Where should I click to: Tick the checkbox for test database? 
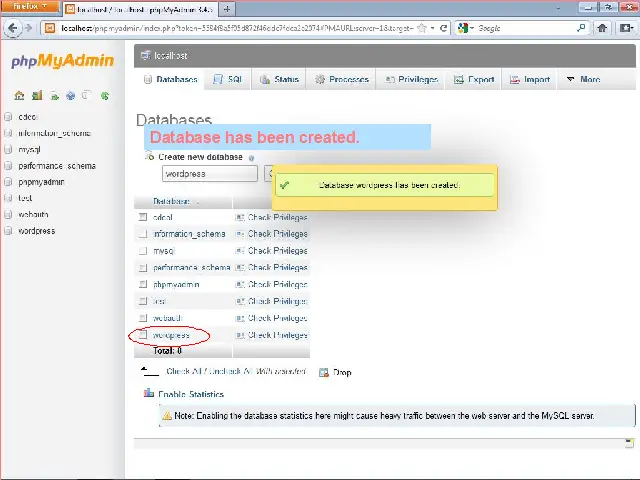click(x=142, y=301)
